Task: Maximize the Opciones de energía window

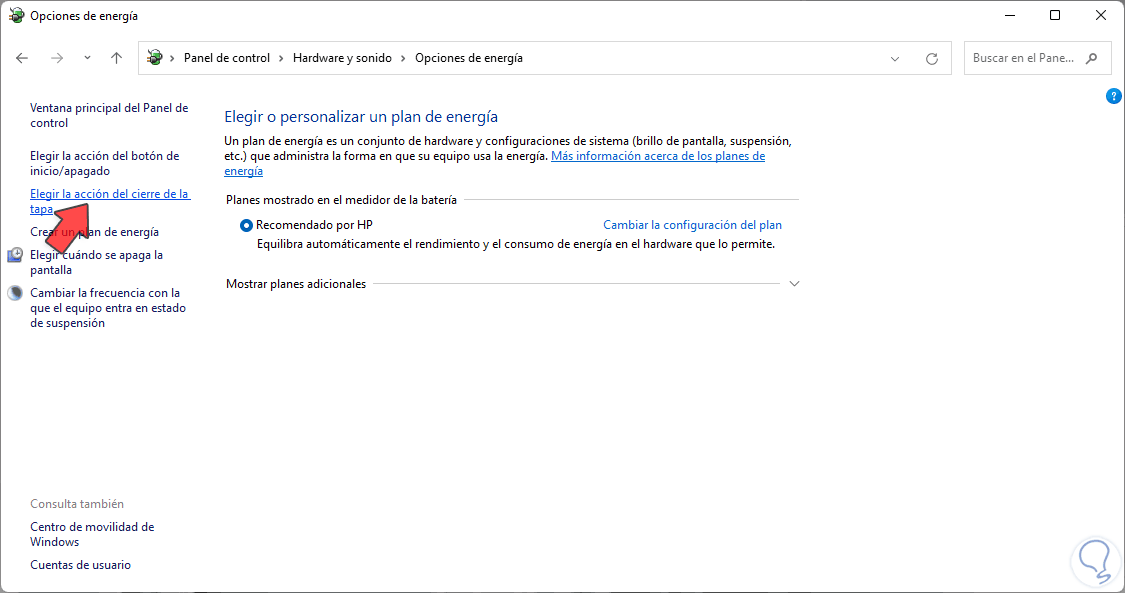Action: (1055, 15)
